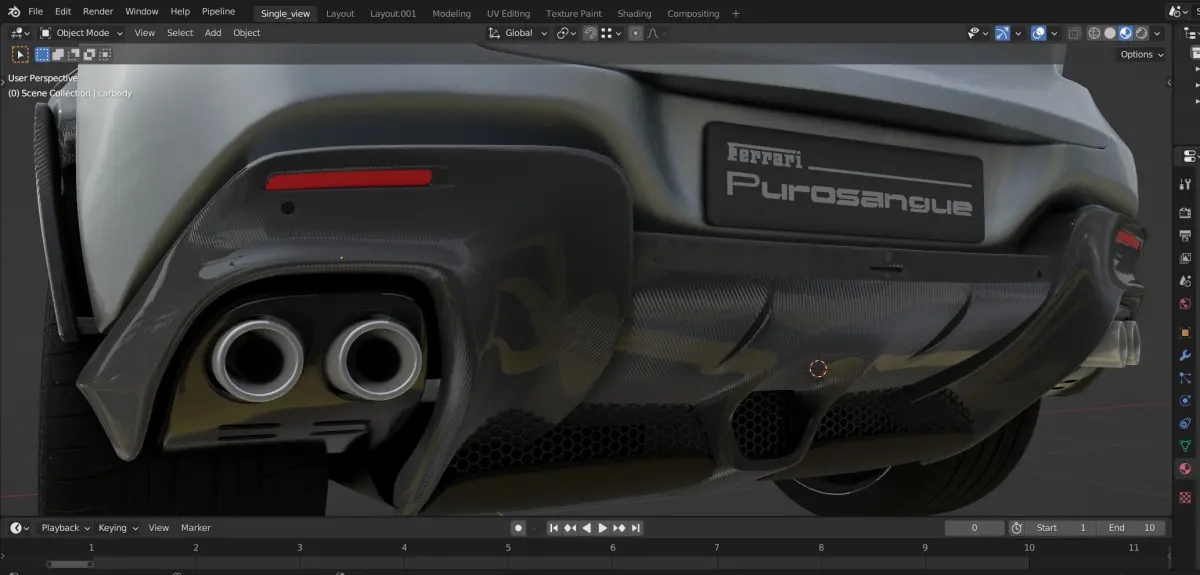This screenshot has height=575, width=1200.
Task: Choose Extend selection mode icon
Action: 58,54
